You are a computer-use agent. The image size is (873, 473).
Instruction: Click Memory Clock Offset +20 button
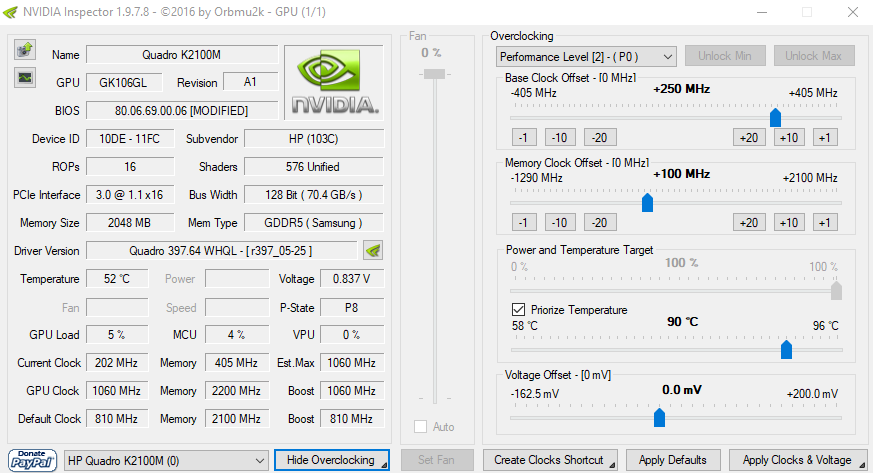coord(749,223)
